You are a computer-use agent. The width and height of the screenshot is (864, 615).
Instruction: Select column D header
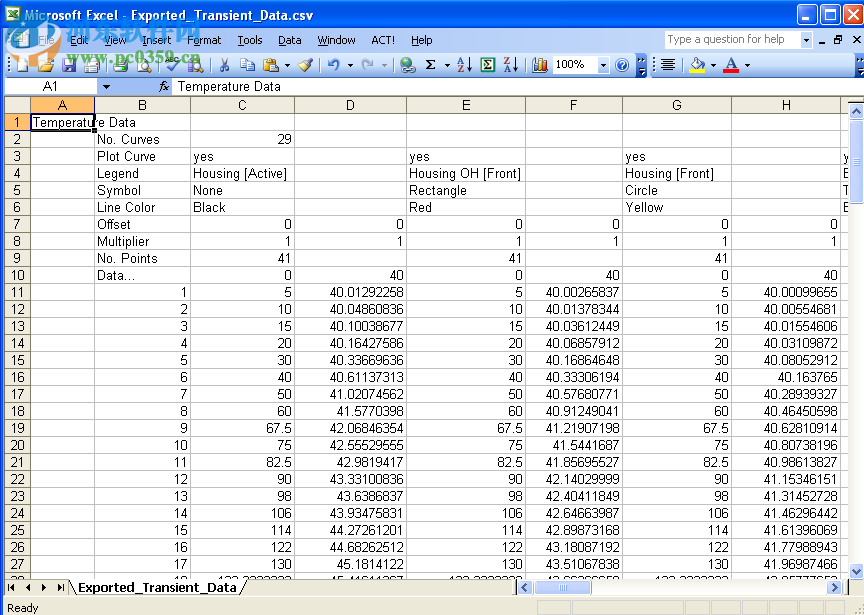tap(350, 105)
